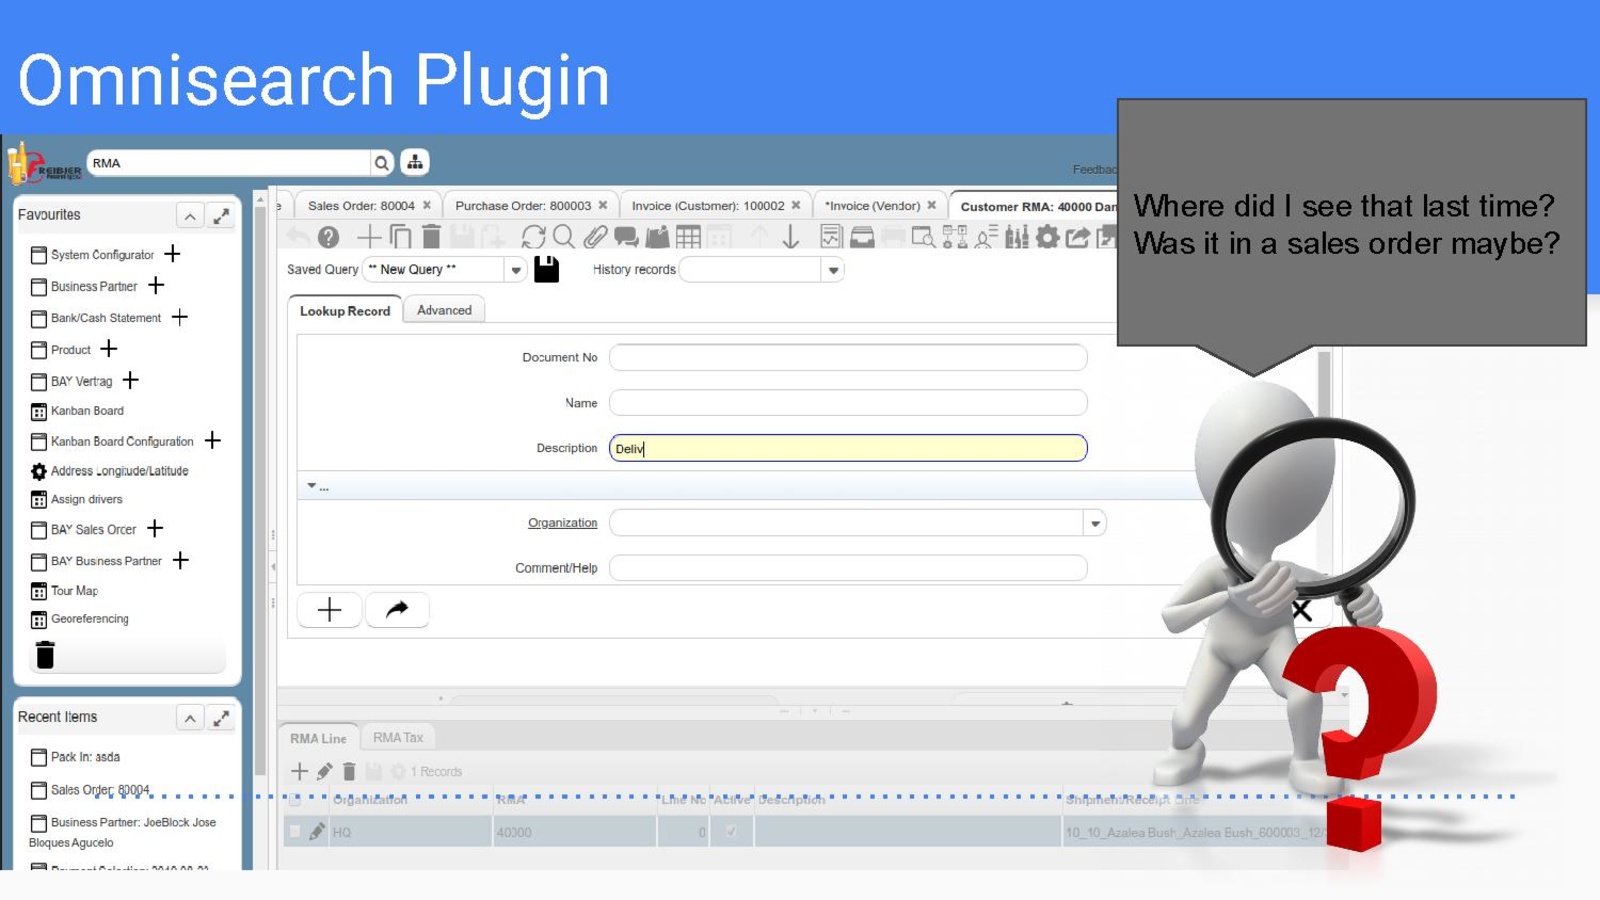Open the History records dropdown

[x=833, y=270]
